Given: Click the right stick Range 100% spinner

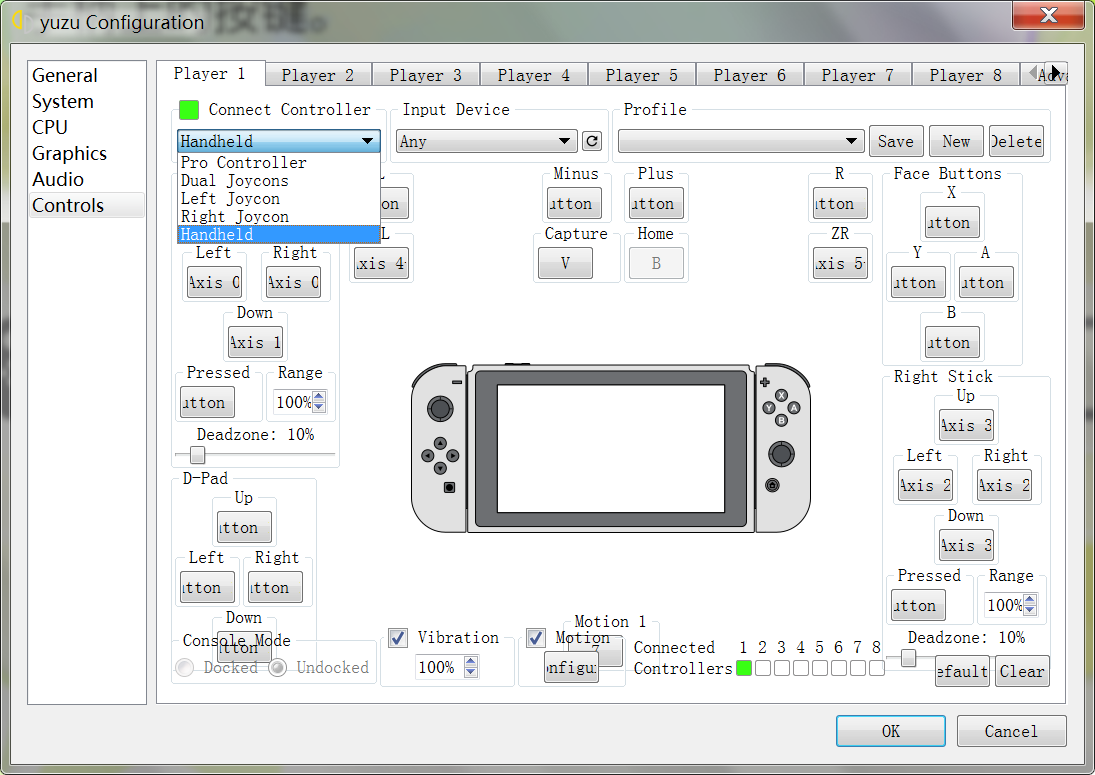Looking at the screenshot, I should pos(1011,605).
